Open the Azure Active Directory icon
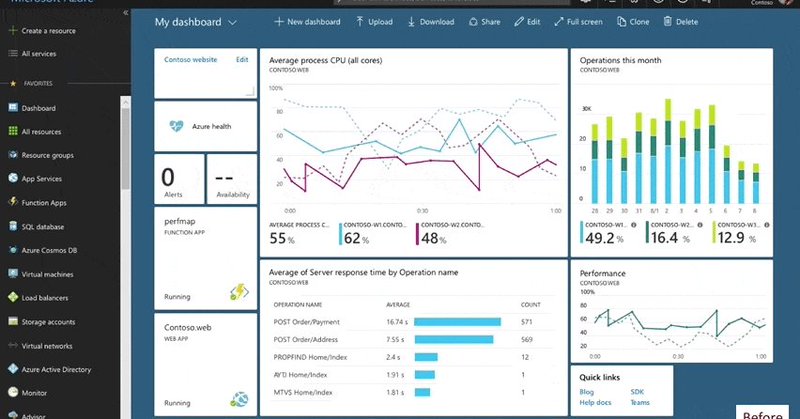 (x=13, y=368)
